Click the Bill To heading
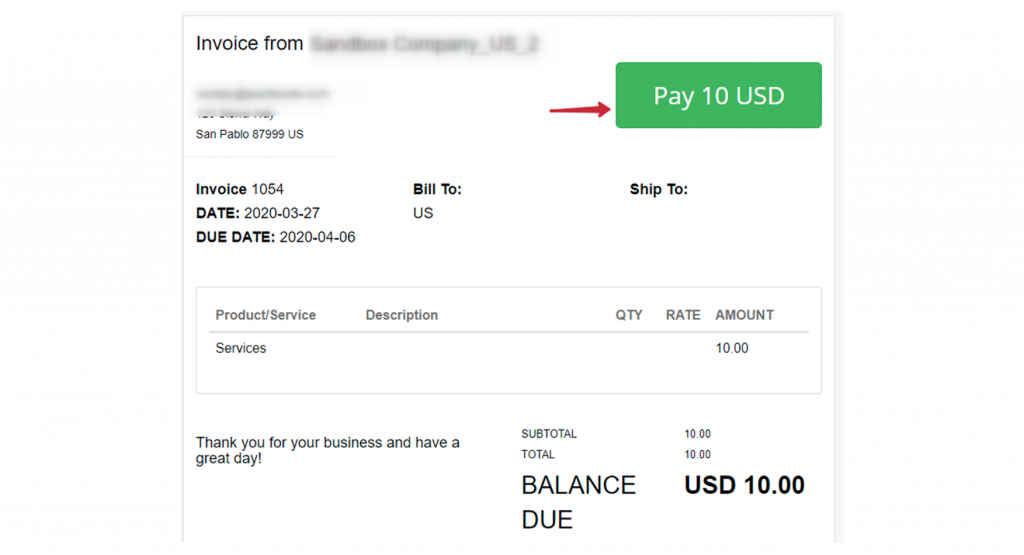Image resolution: width=1024 pixels, height=555 pixels. [437, 189]
